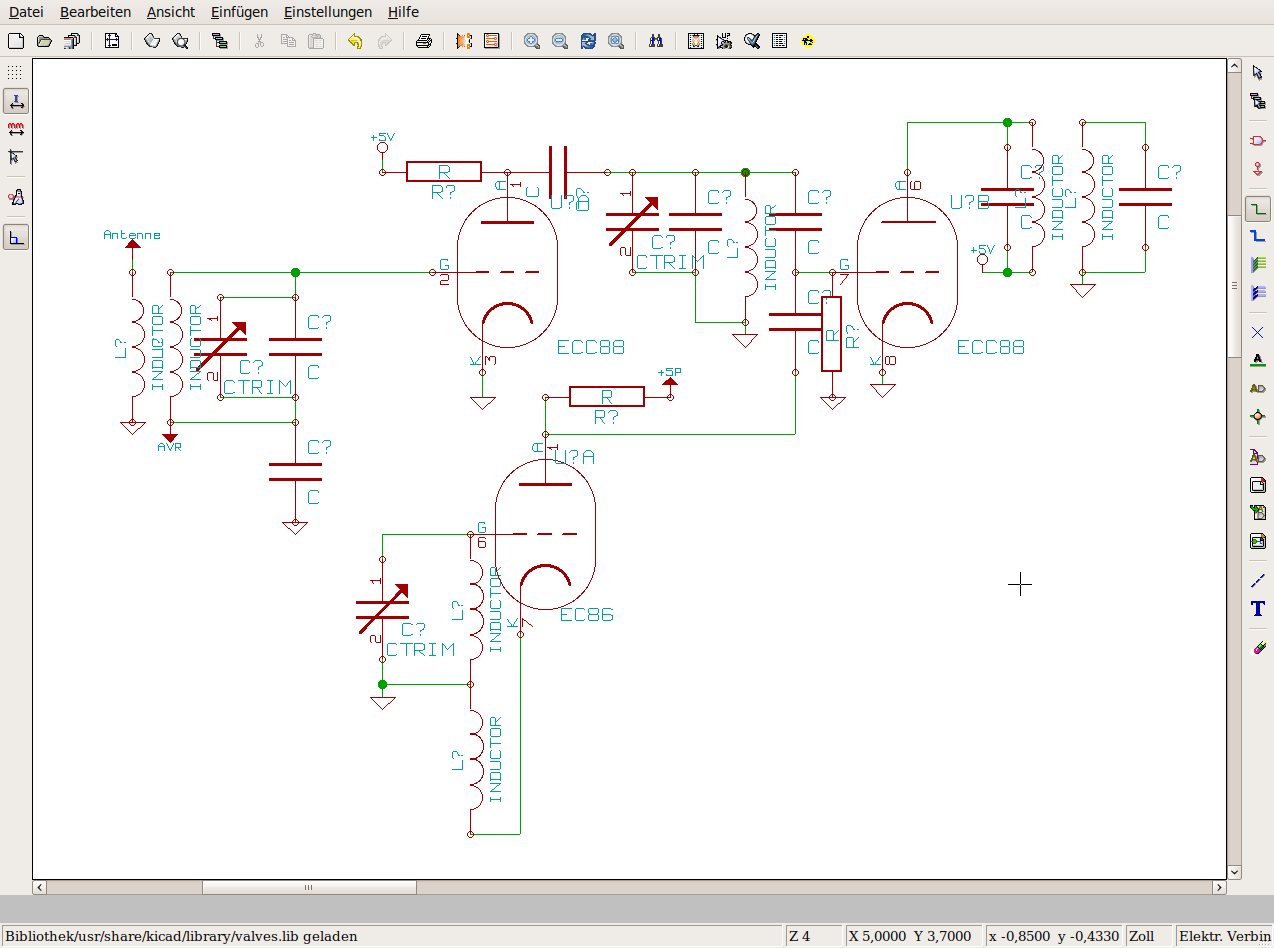The width and height of the screenshot is (1274, 948).
Task: Click the yellow Undo arrow
Action: [355, 41]
